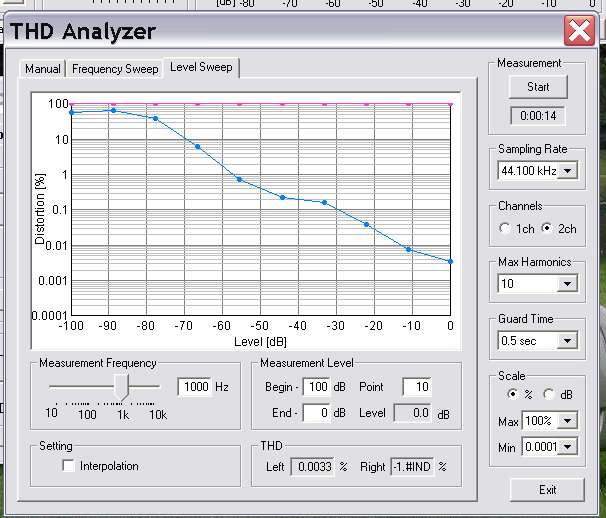The width and height of the screenshot is (606, 518).
Task: Click the Right THD value -1.#IND
Action: pyautogui.click(x=412, y=467)
